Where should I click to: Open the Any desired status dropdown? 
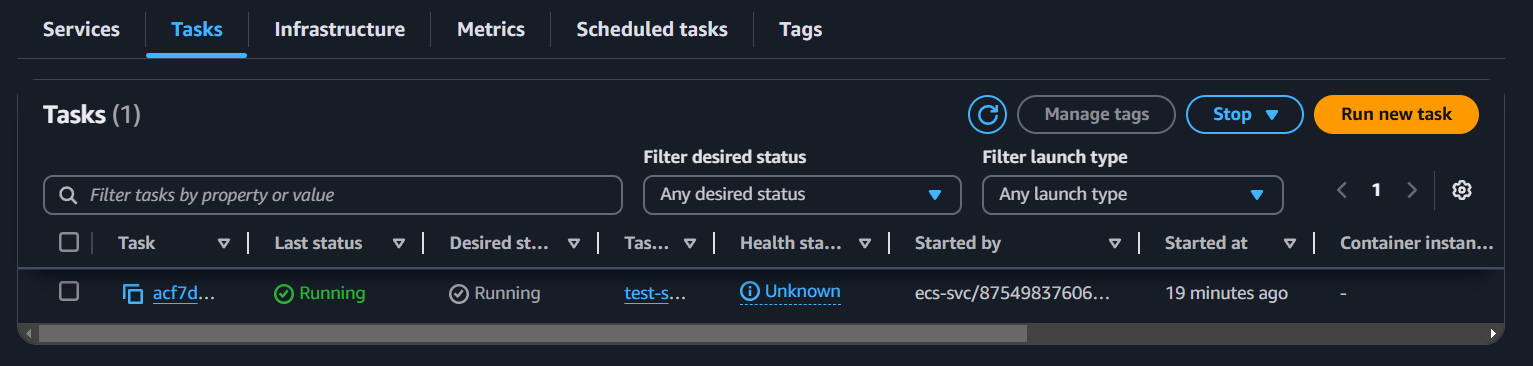(802, 194)
